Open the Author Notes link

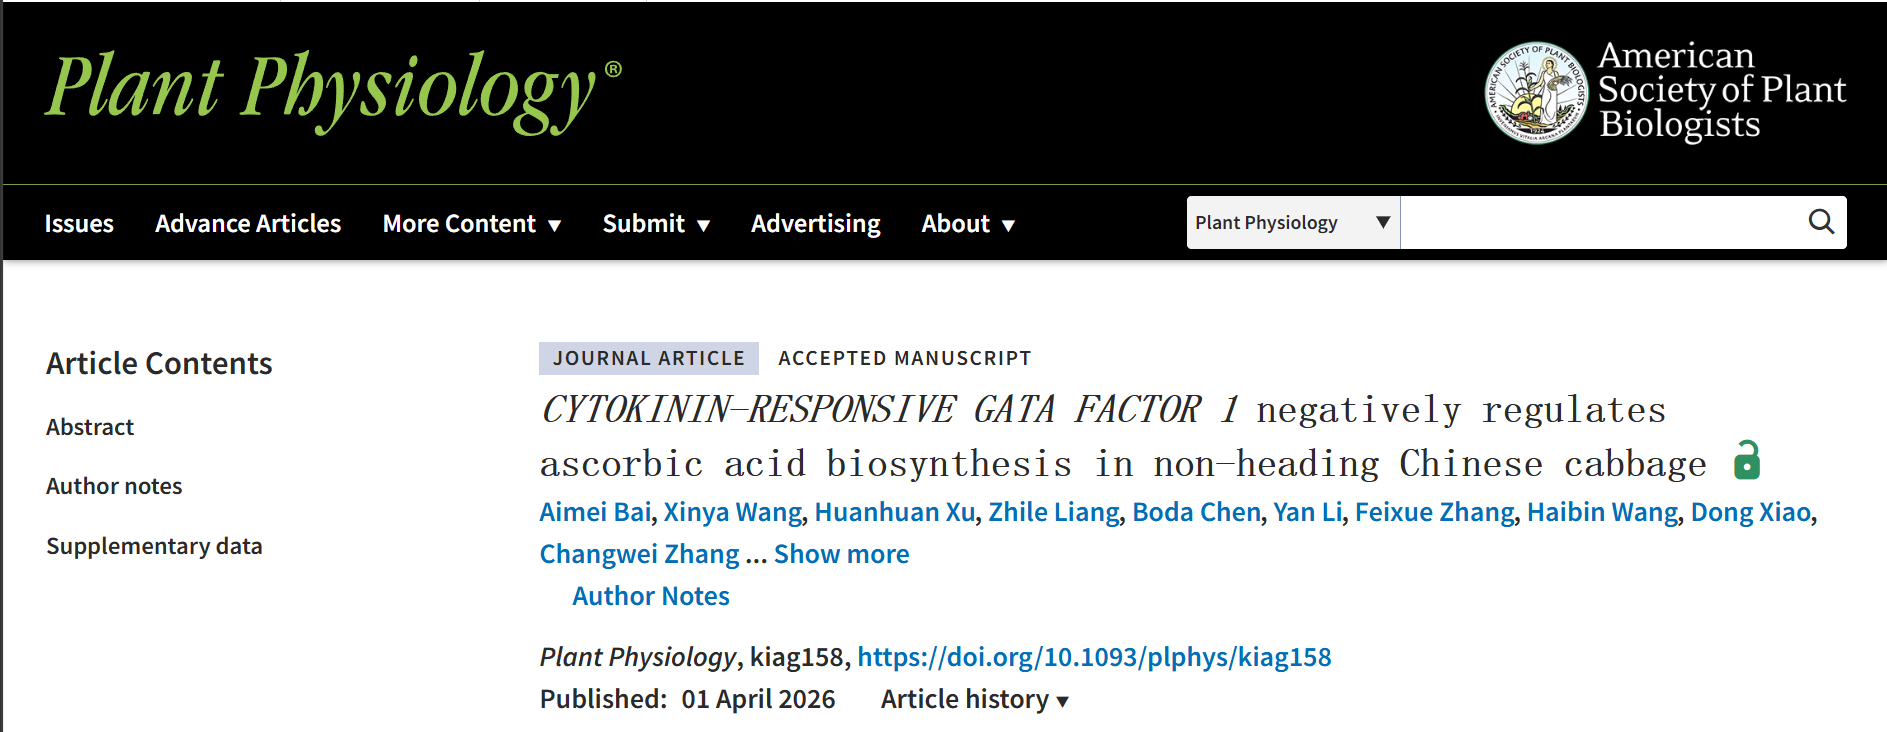[x=650, y=596]
